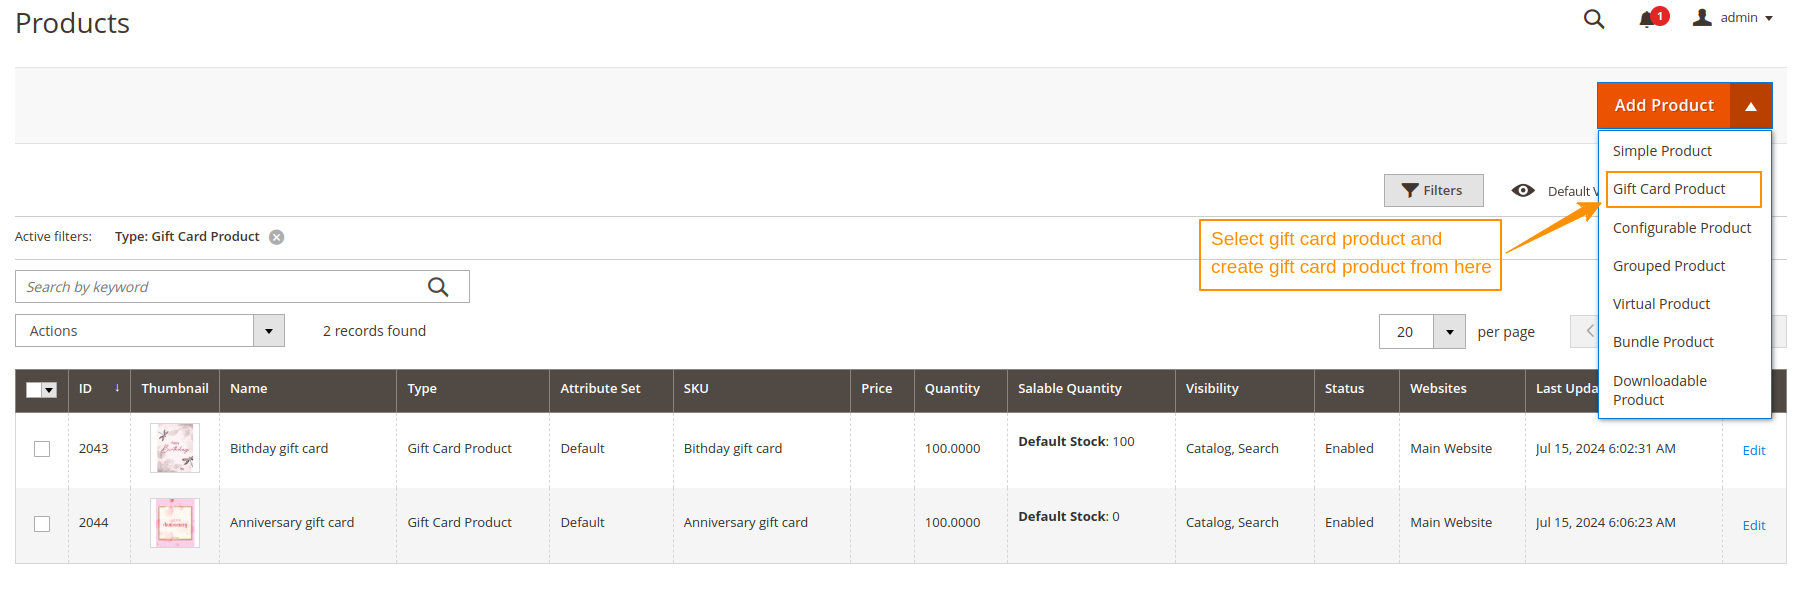Check the box for product 2044

42,523
